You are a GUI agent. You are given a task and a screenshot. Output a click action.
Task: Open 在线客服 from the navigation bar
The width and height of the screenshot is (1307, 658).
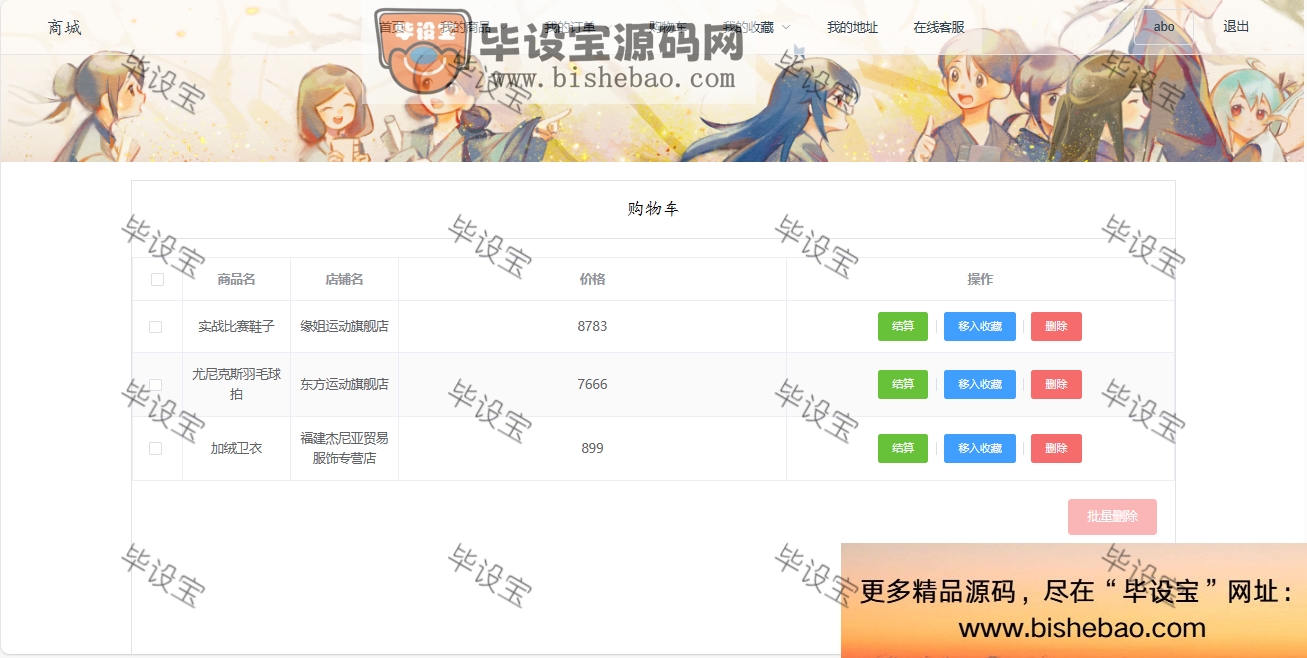click(939, 27)
